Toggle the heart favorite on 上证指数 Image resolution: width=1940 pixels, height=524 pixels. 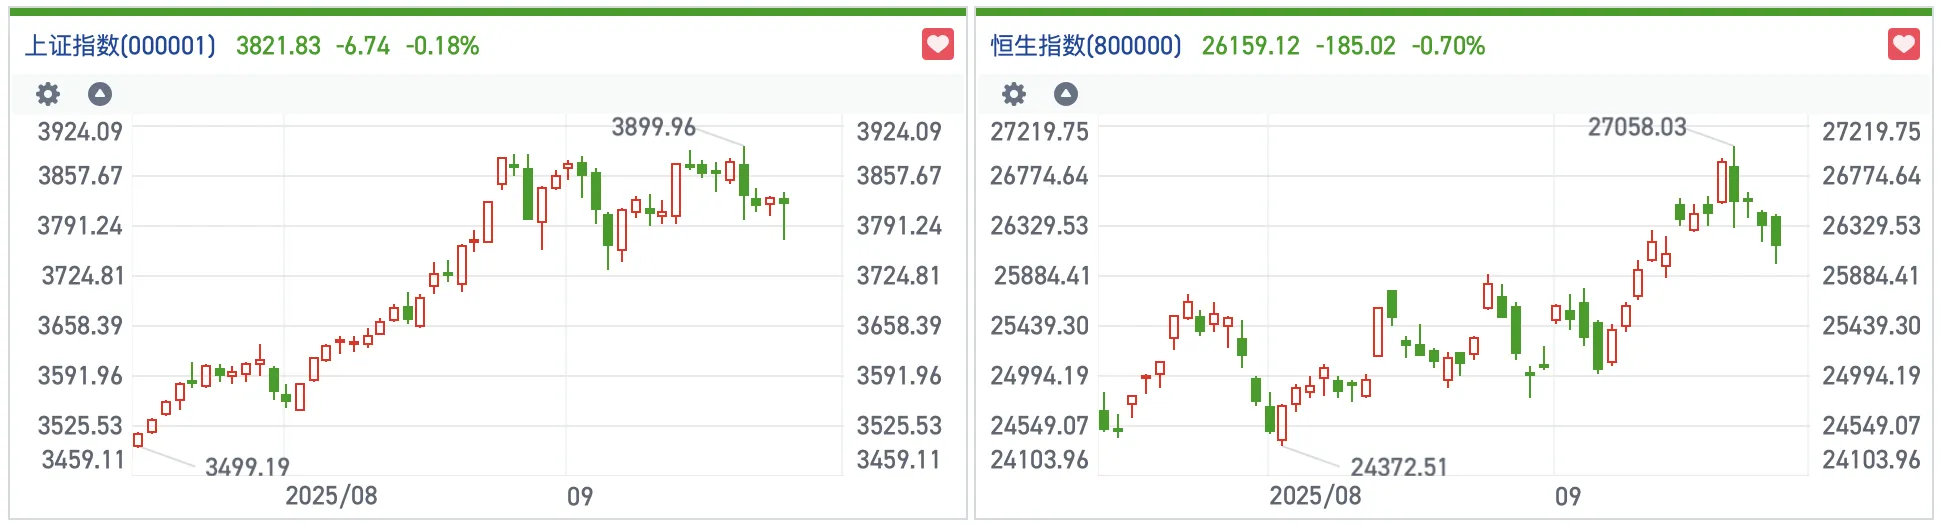coord(937,45)
